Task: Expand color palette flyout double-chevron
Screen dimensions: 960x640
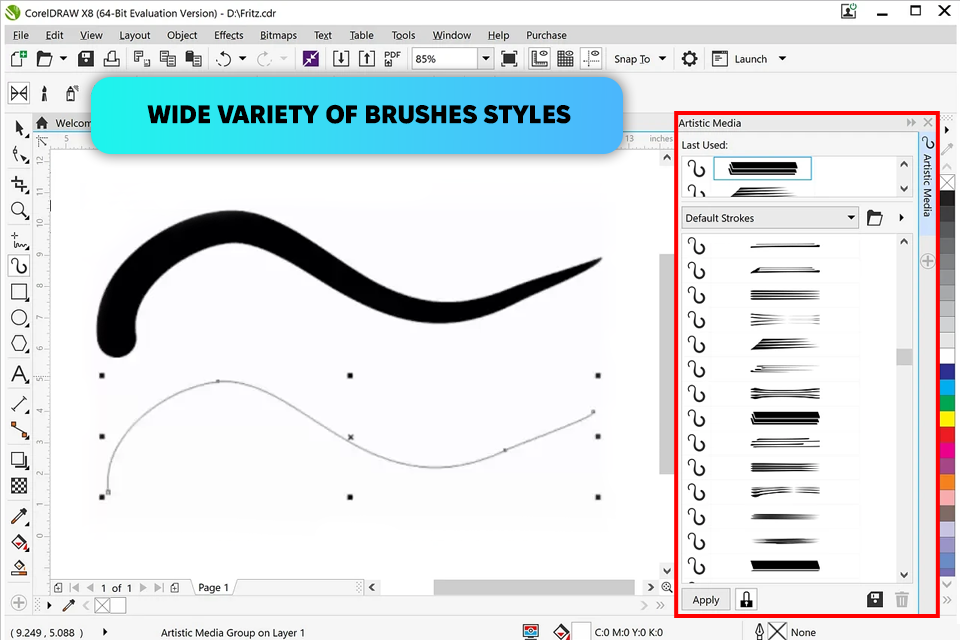Action: click(948, 600)
